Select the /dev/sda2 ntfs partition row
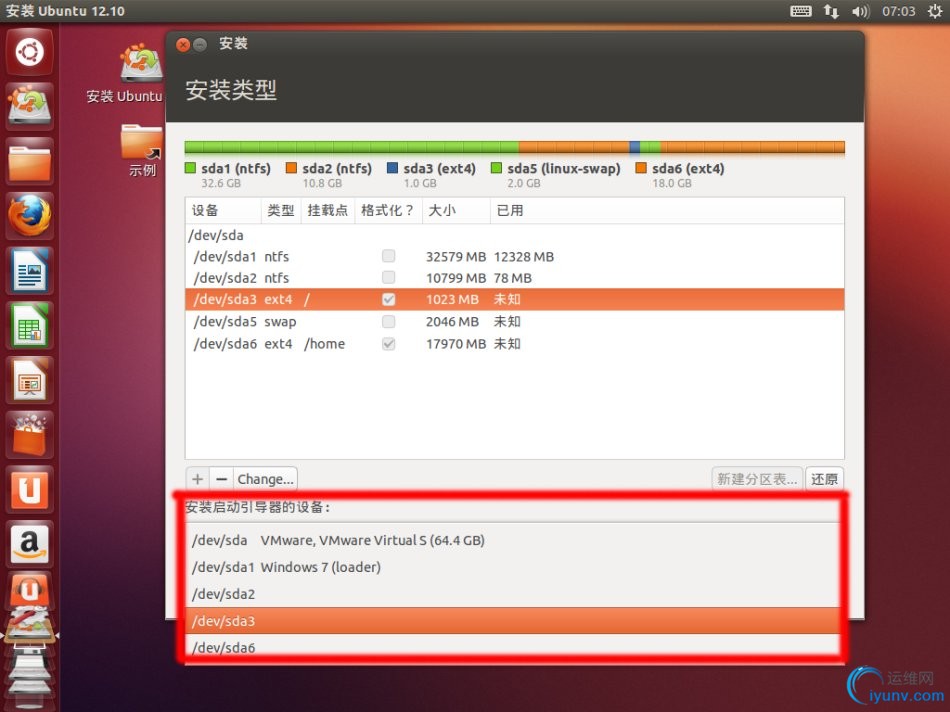The height and width of the screenshot is (712, 950). pos(514,278)
